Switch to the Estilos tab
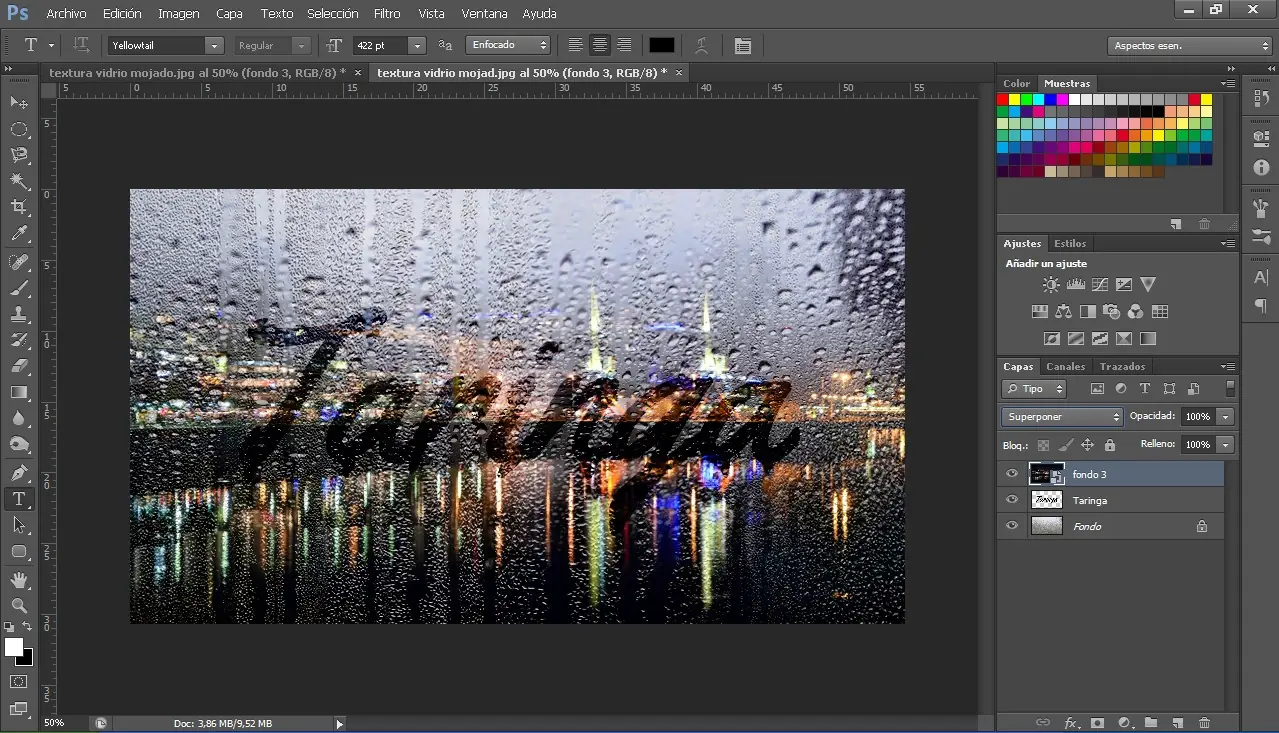 pyautogui.click(x=1070, y=243)
